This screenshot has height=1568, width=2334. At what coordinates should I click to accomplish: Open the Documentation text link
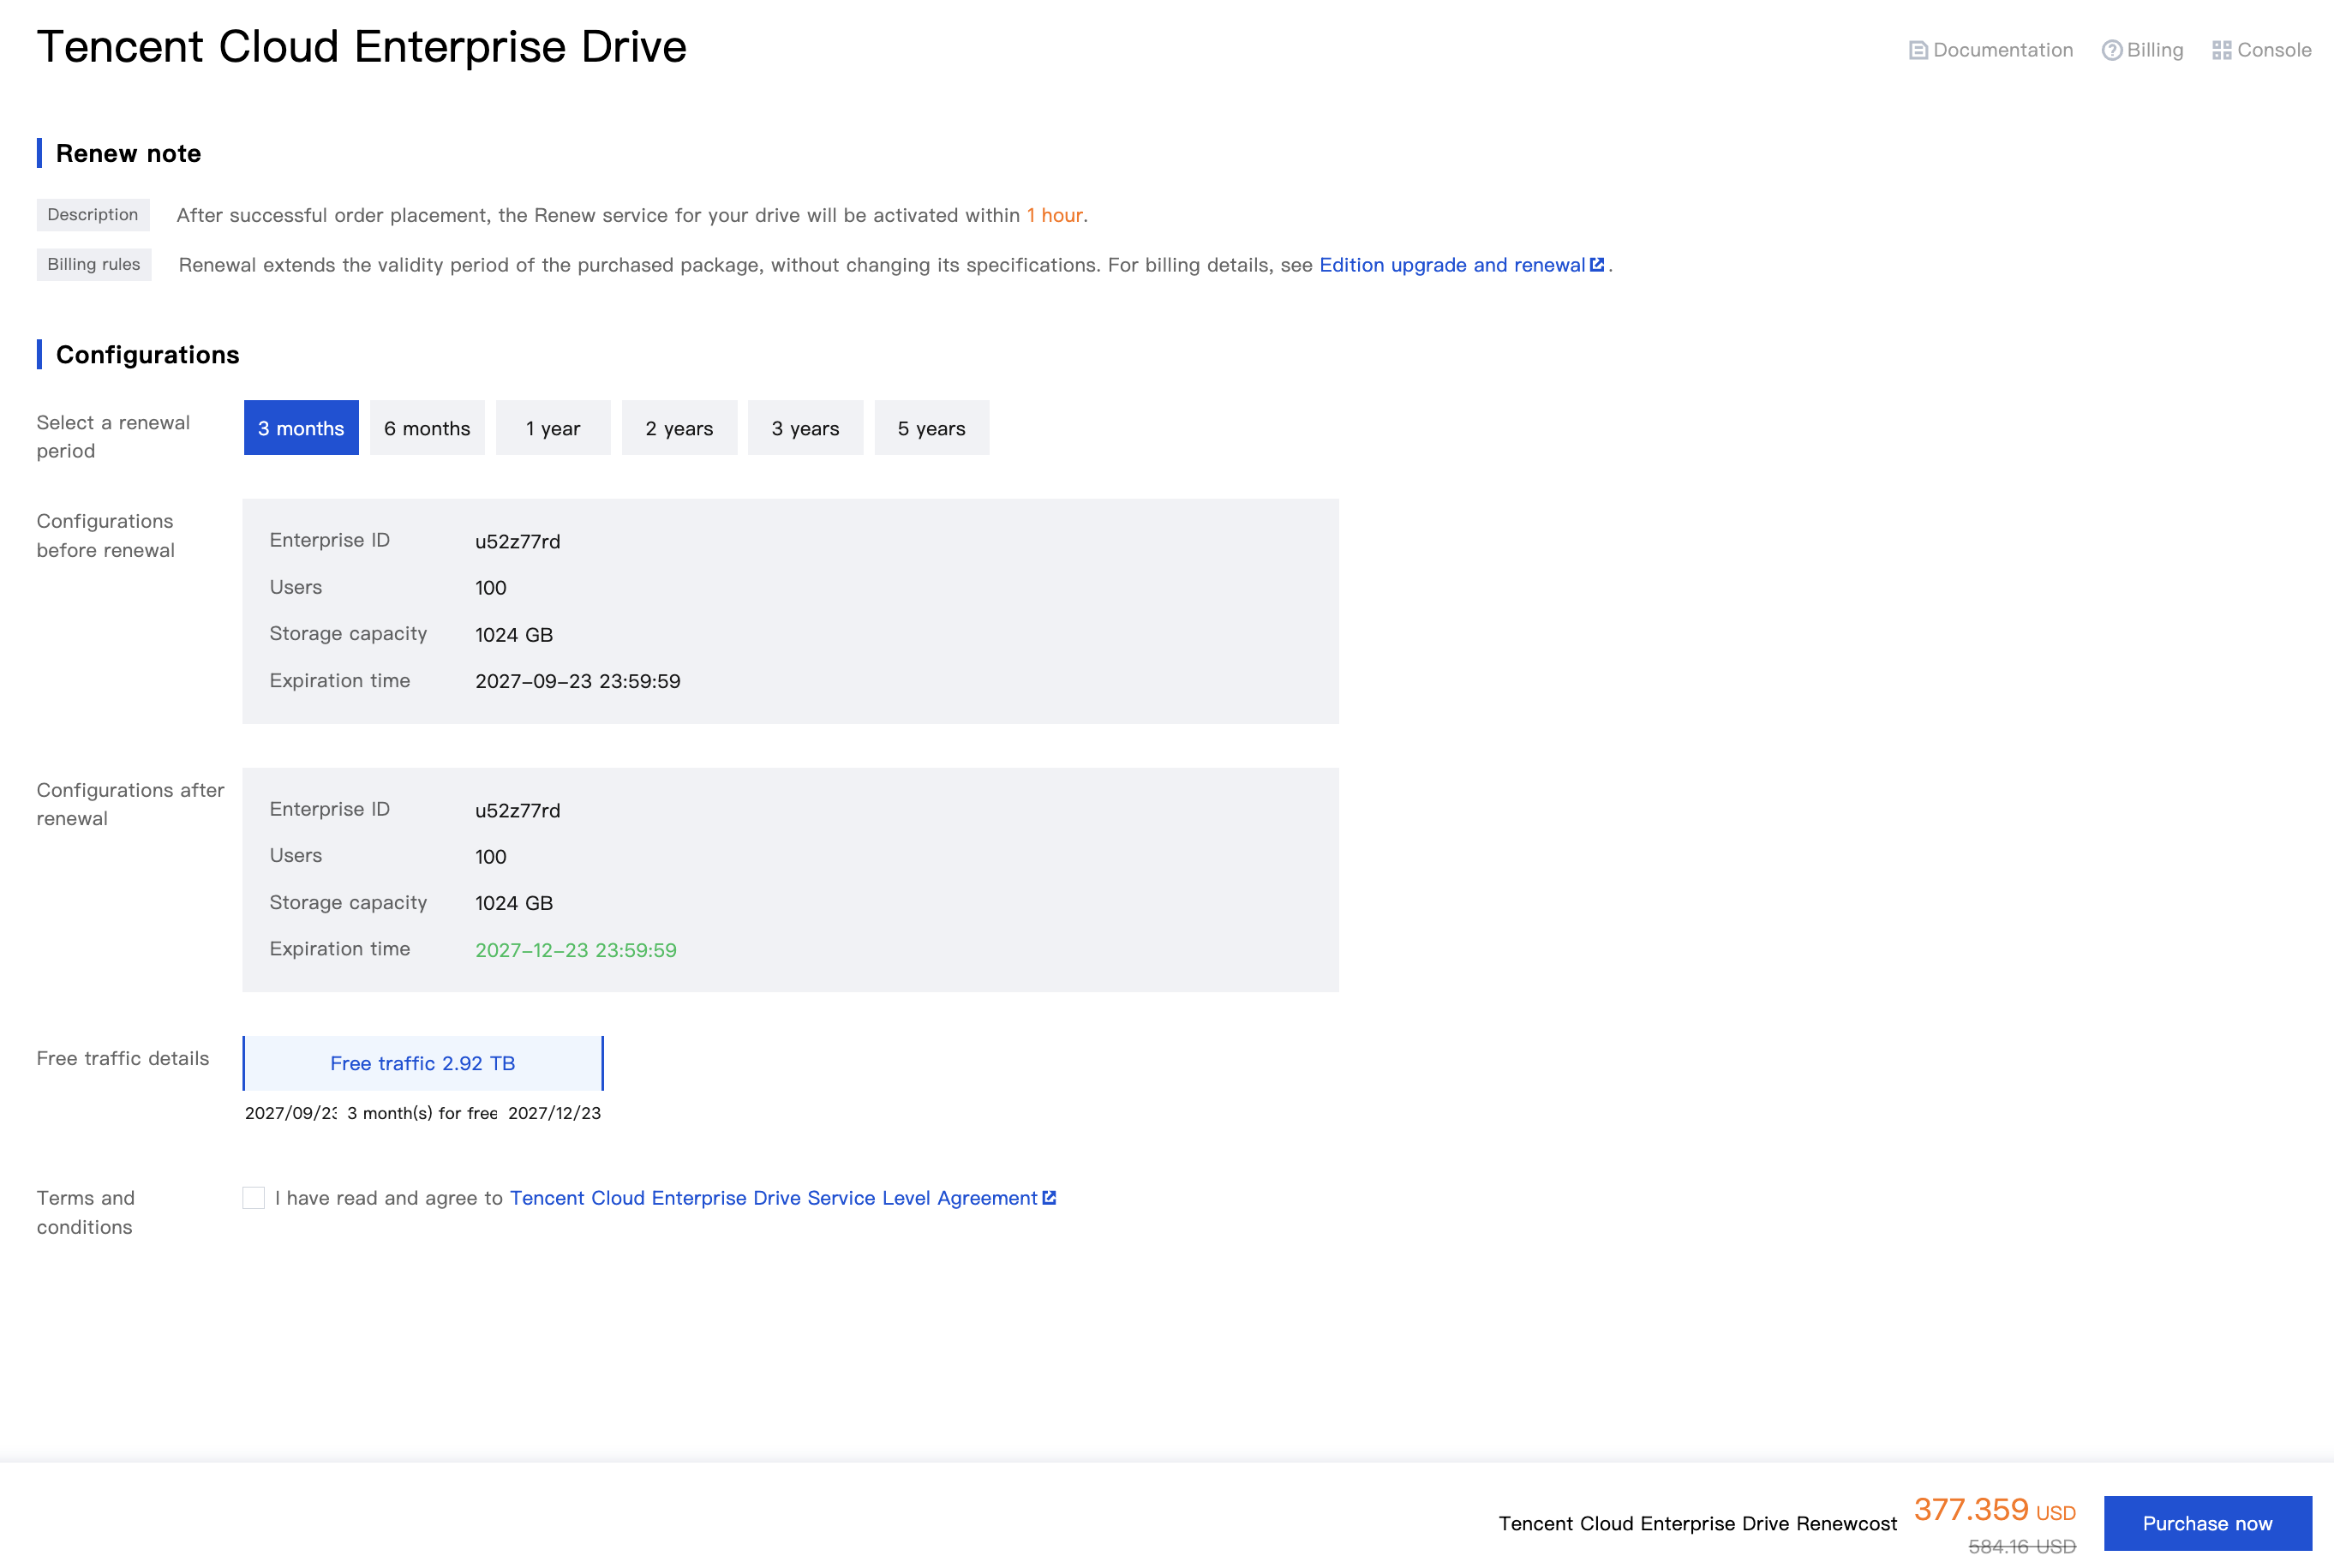point(2002,50)
